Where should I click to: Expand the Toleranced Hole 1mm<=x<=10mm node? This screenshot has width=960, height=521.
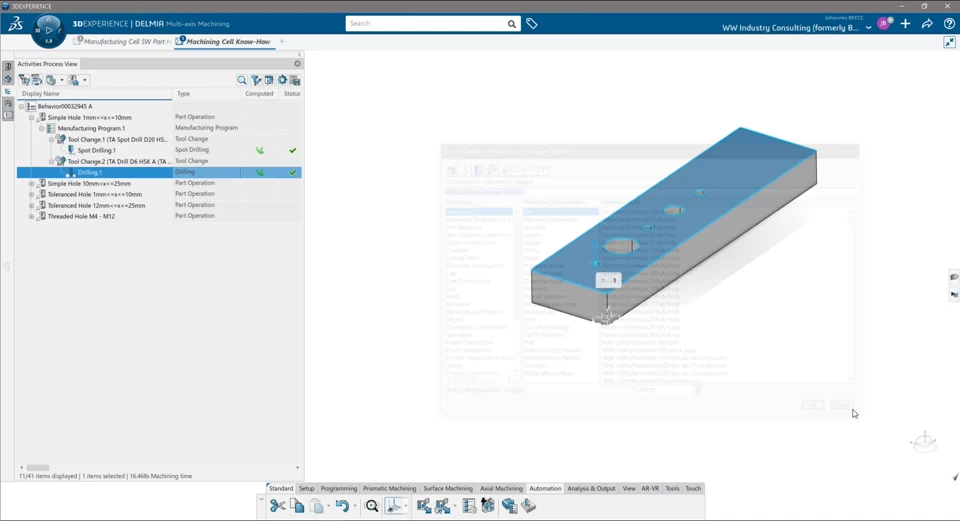[x=32, y=194]
